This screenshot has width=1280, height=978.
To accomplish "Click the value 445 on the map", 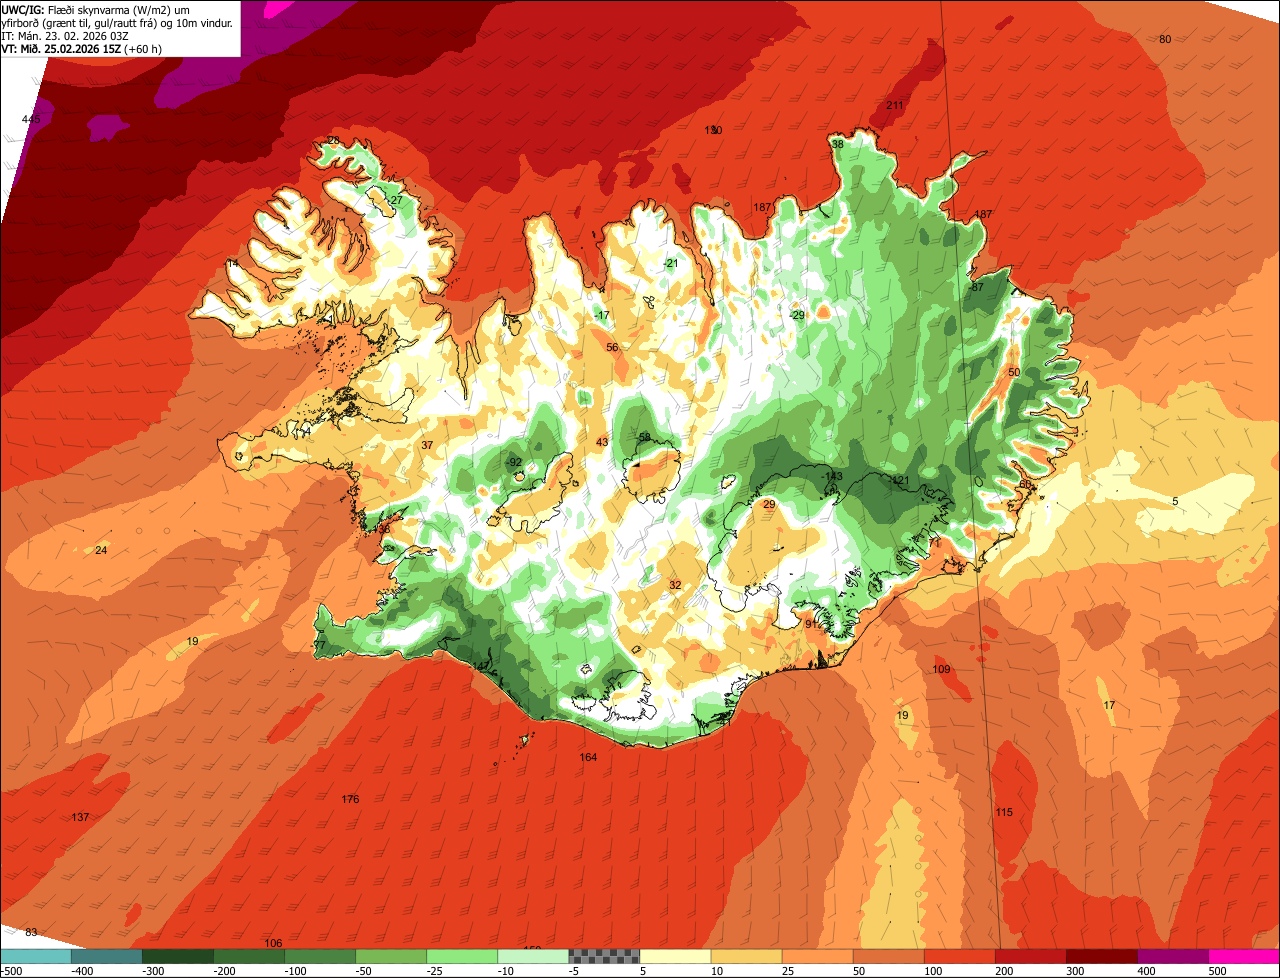I will [x=31, y=120].
